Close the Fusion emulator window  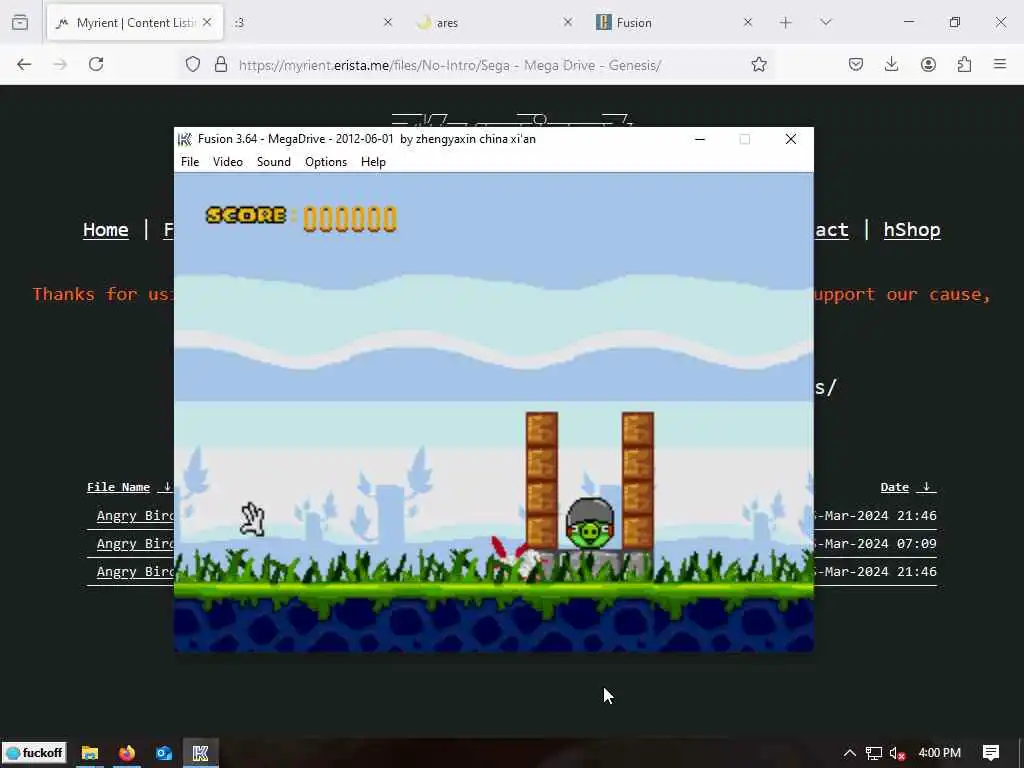coord(791,139)
